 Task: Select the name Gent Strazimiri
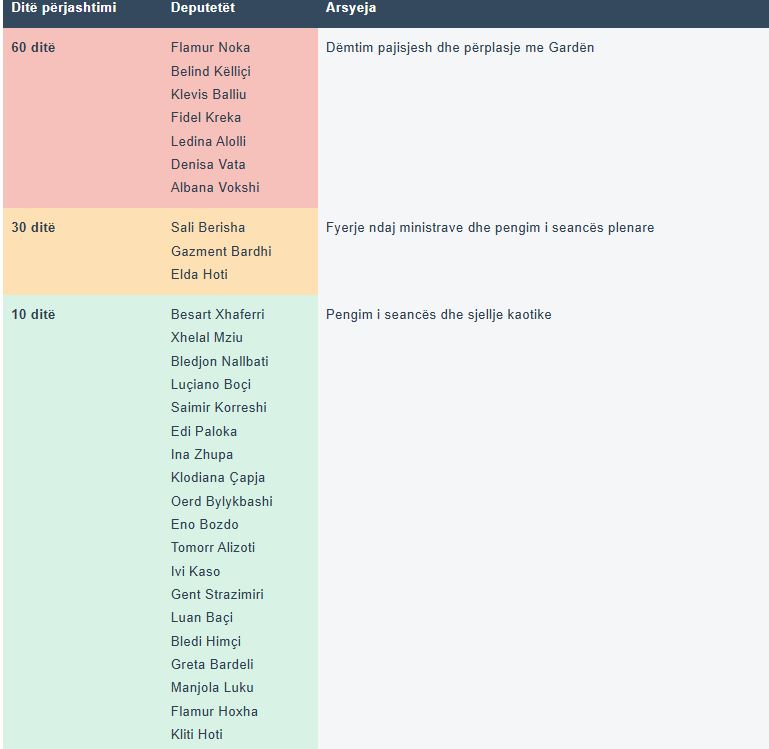point(217,594)
